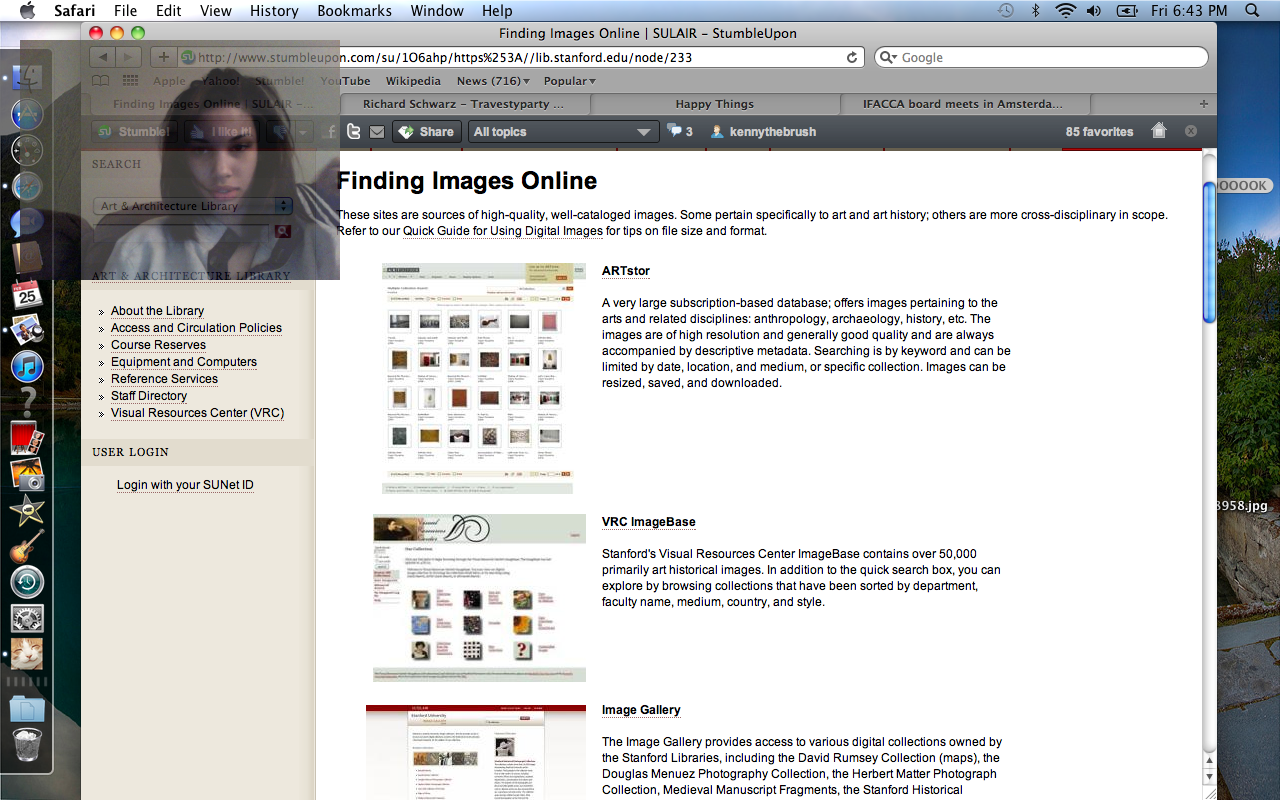Expand the News (716) bookmarks folder
The image size is (1280, 800).
(x=488, y=81)
